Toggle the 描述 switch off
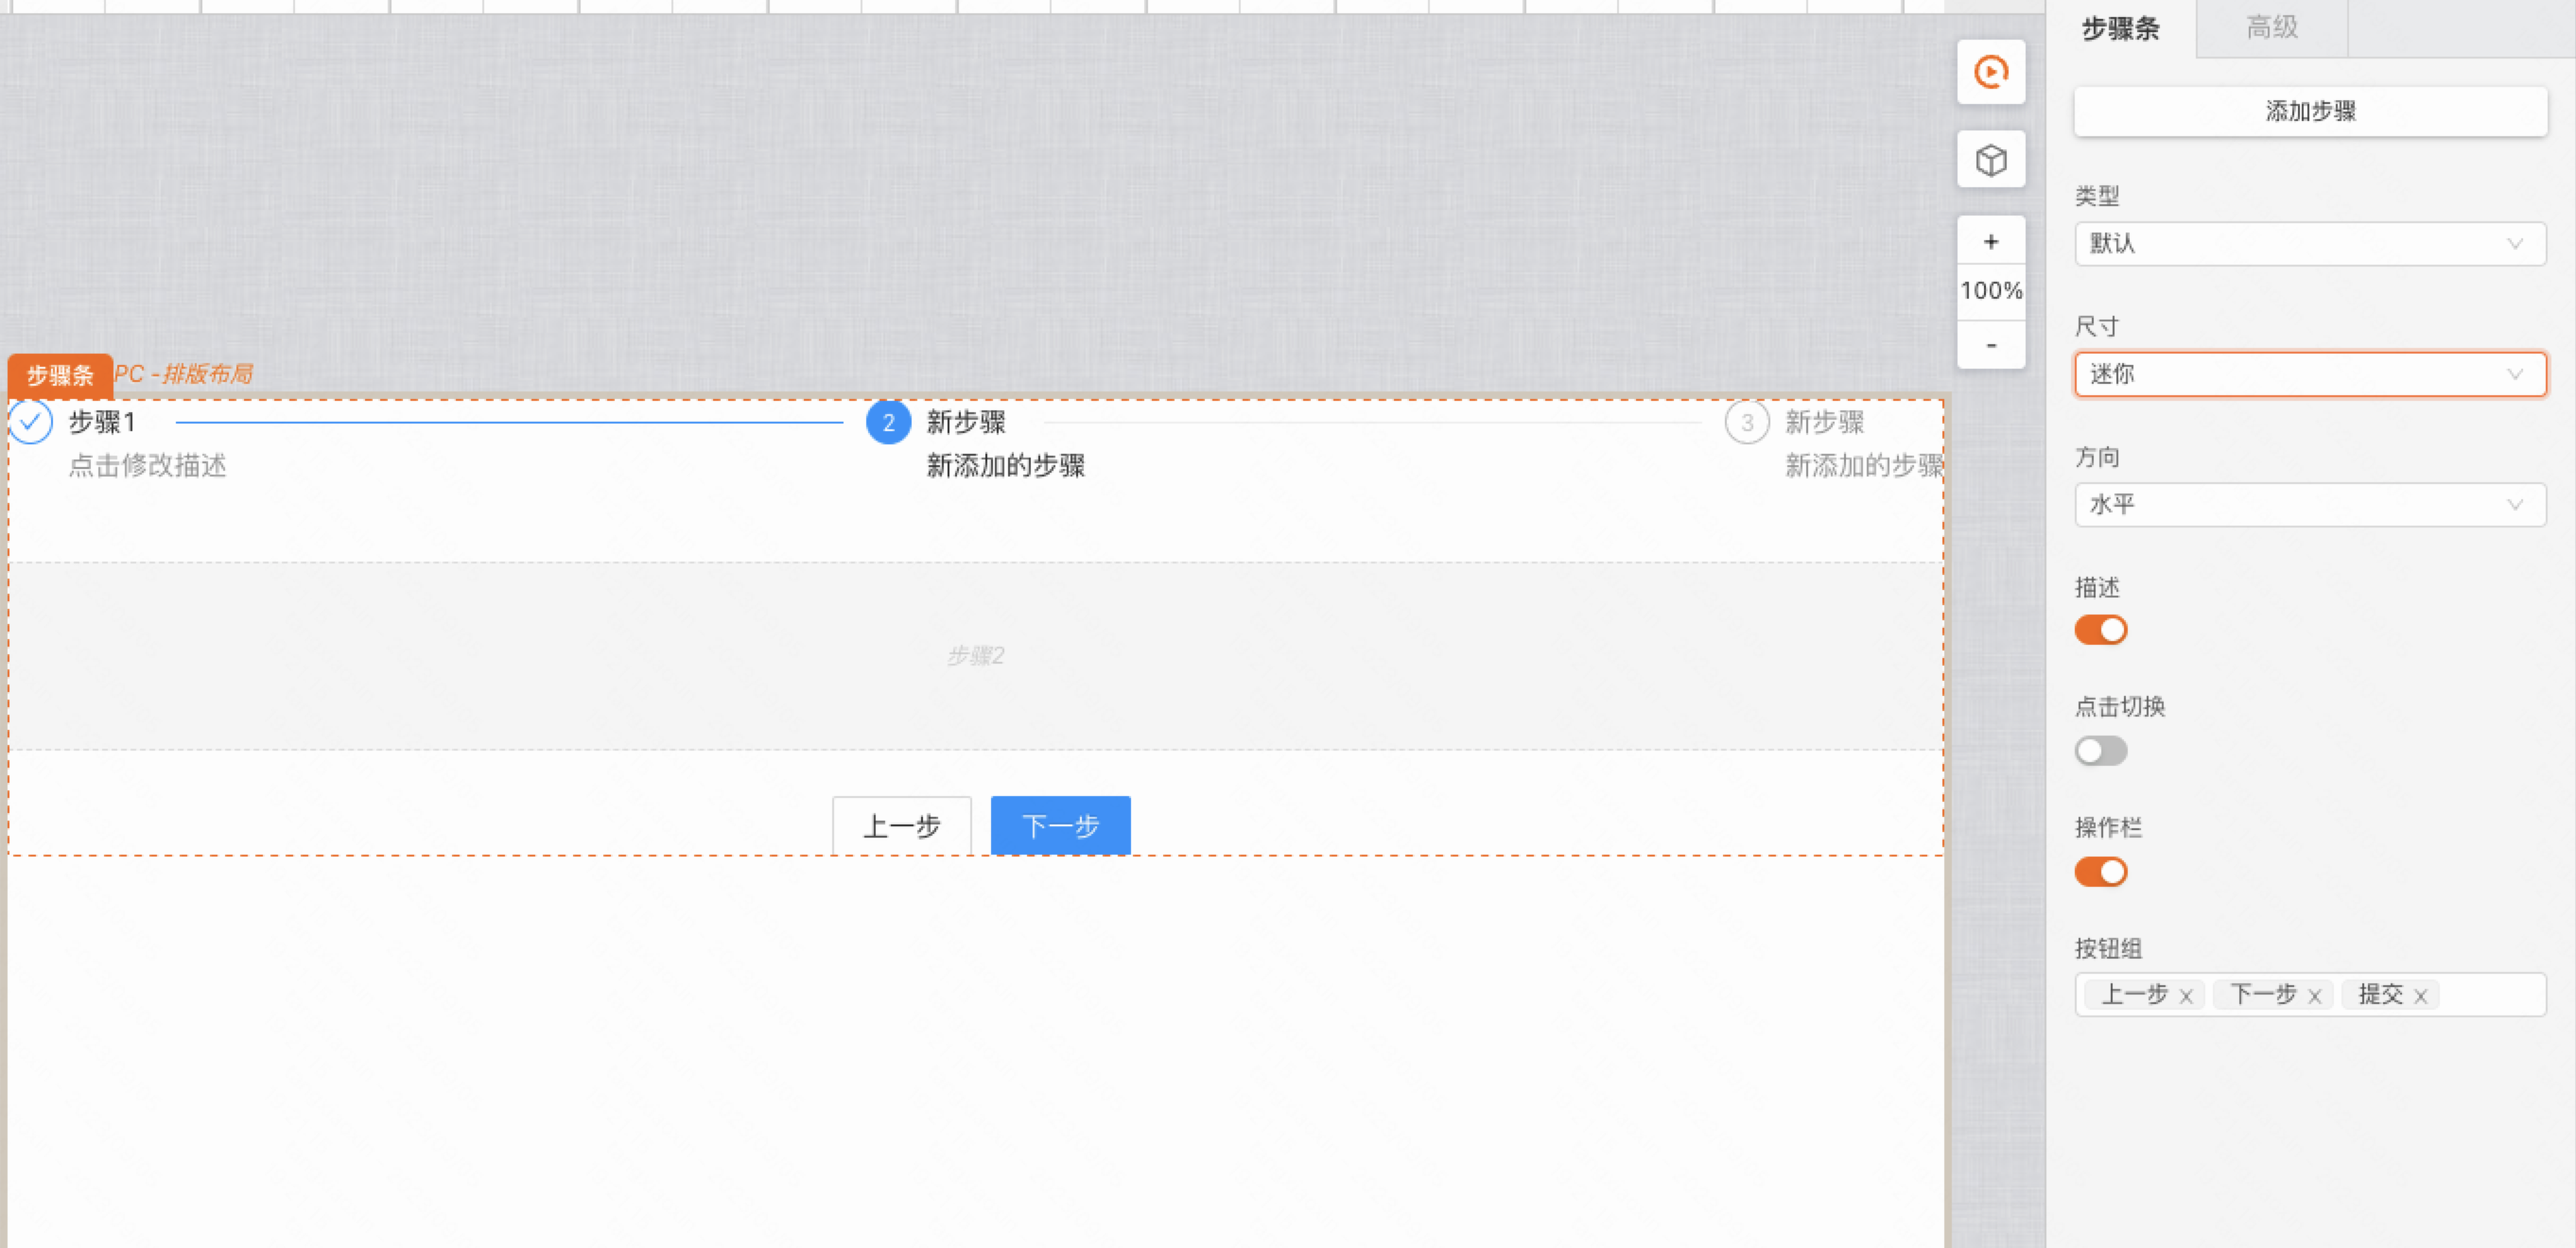 click(2100, 630)
